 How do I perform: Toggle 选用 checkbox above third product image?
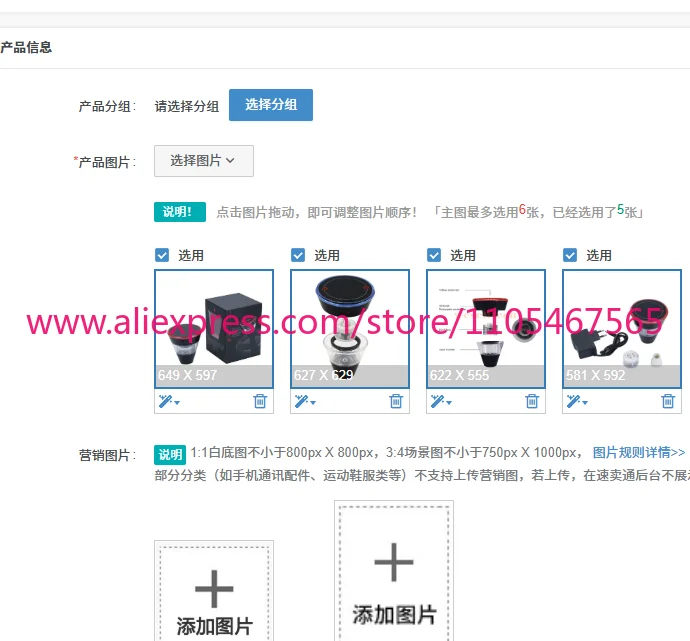pos(434,255)
